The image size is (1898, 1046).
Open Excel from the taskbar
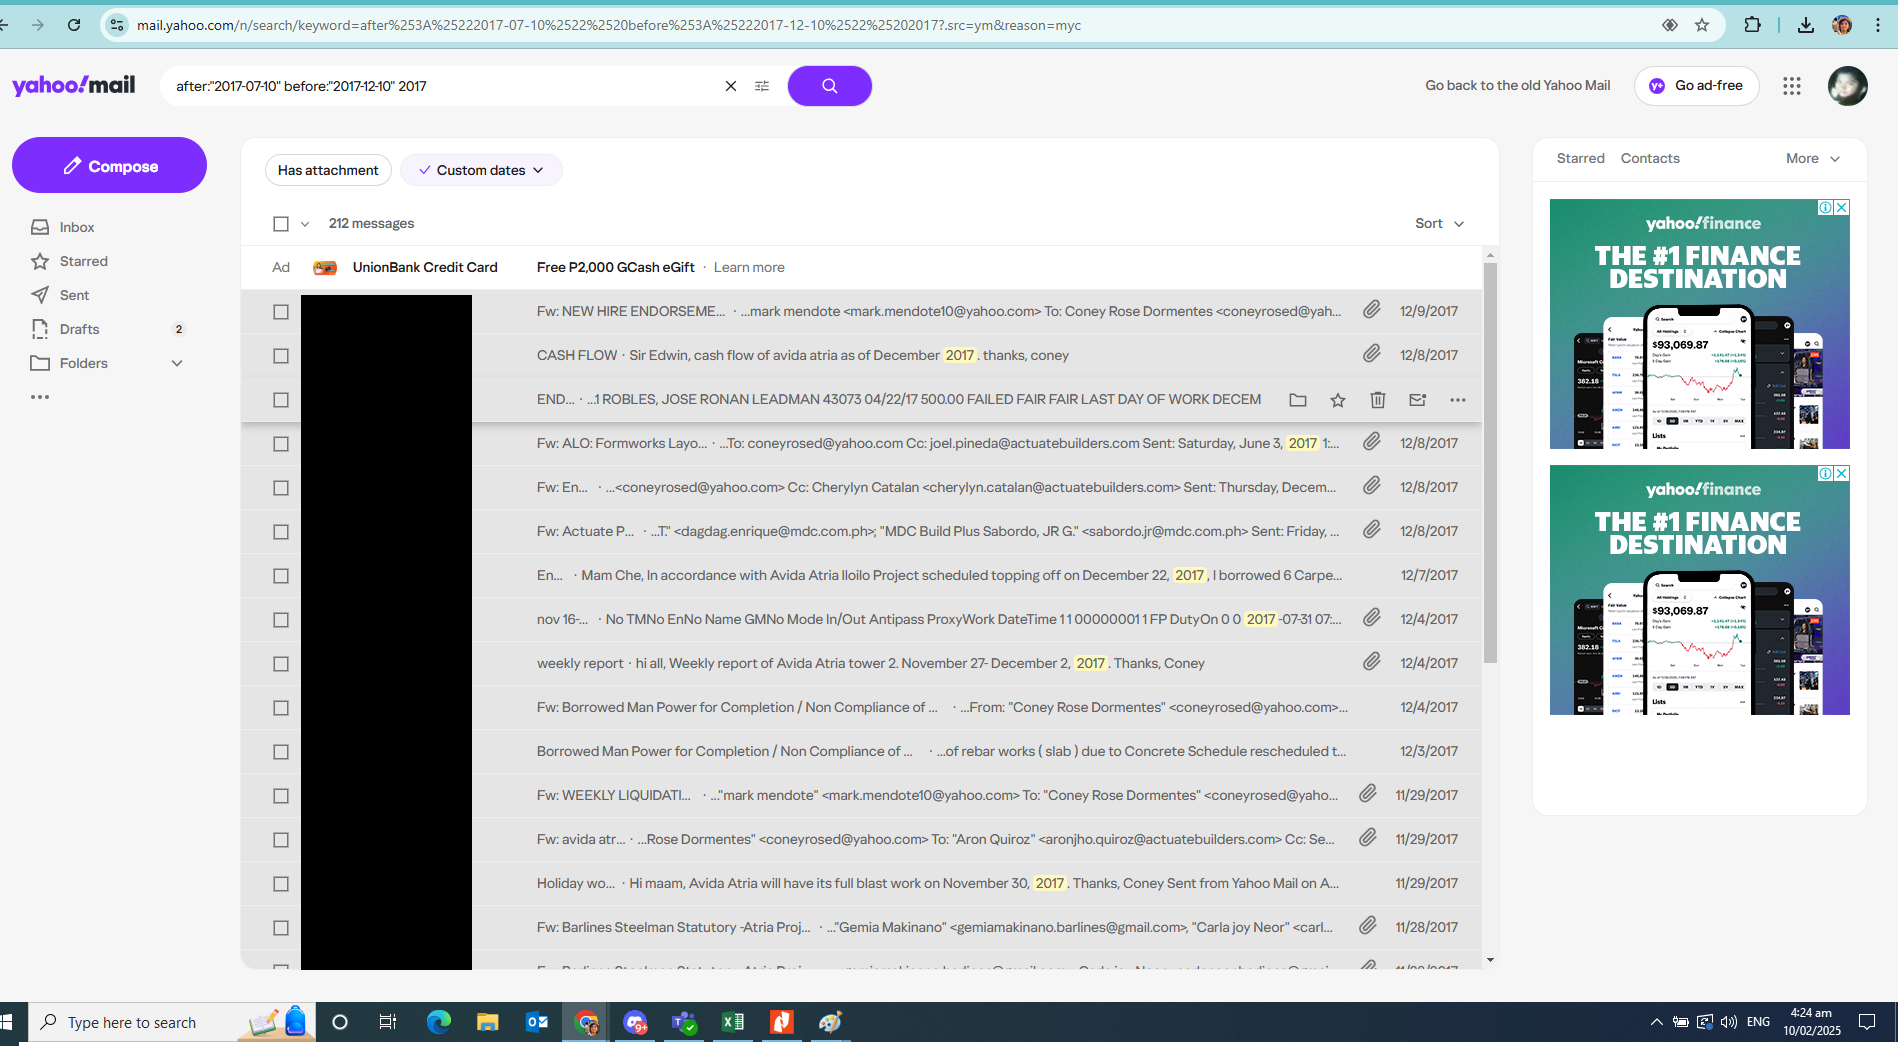pyautogui.click(x=733, y=1022)
